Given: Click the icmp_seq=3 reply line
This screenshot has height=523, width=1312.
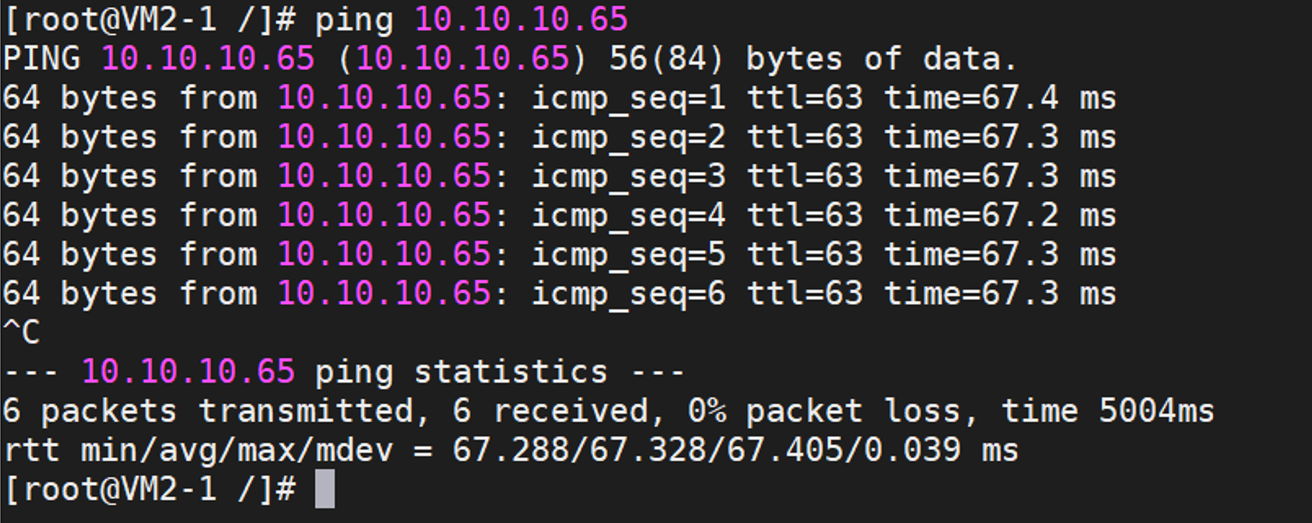Looking at the screenshot, I should (559, 176).
